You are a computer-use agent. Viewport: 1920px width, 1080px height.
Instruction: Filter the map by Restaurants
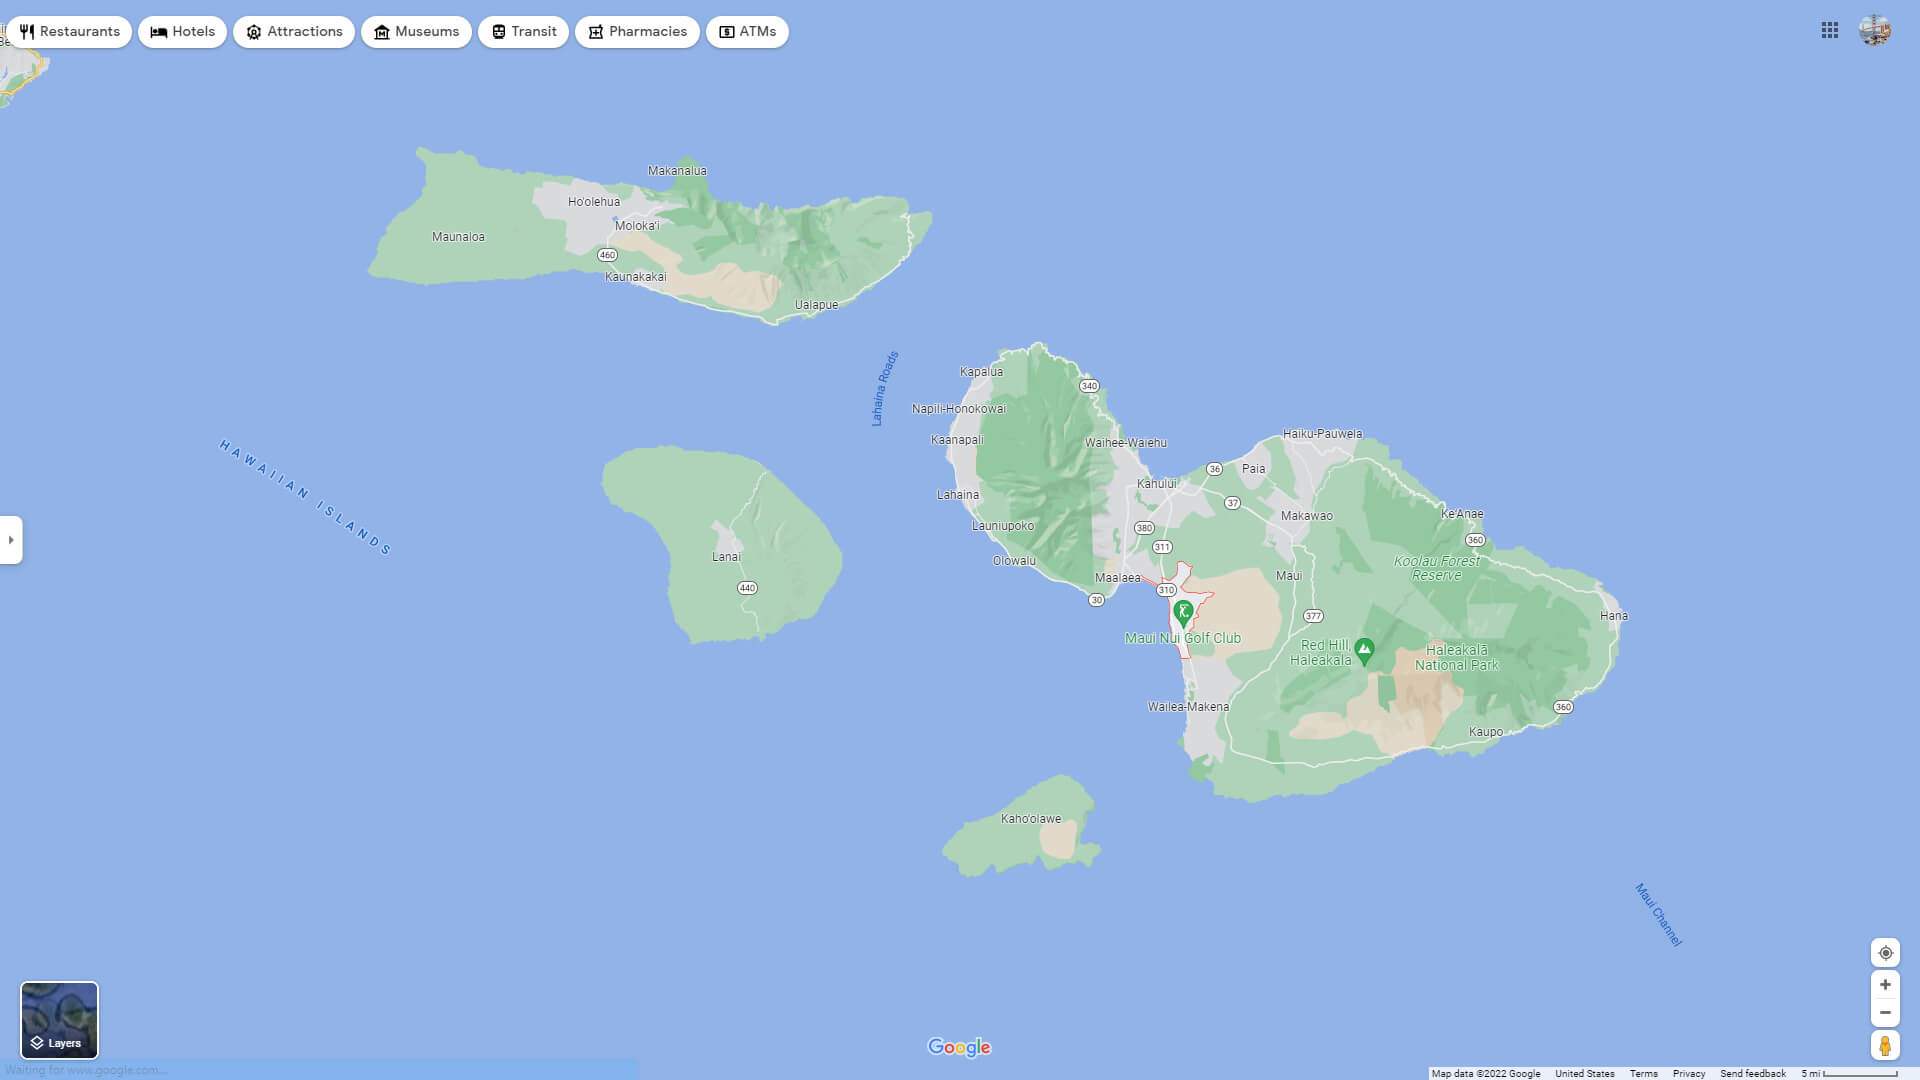(69, 32)
